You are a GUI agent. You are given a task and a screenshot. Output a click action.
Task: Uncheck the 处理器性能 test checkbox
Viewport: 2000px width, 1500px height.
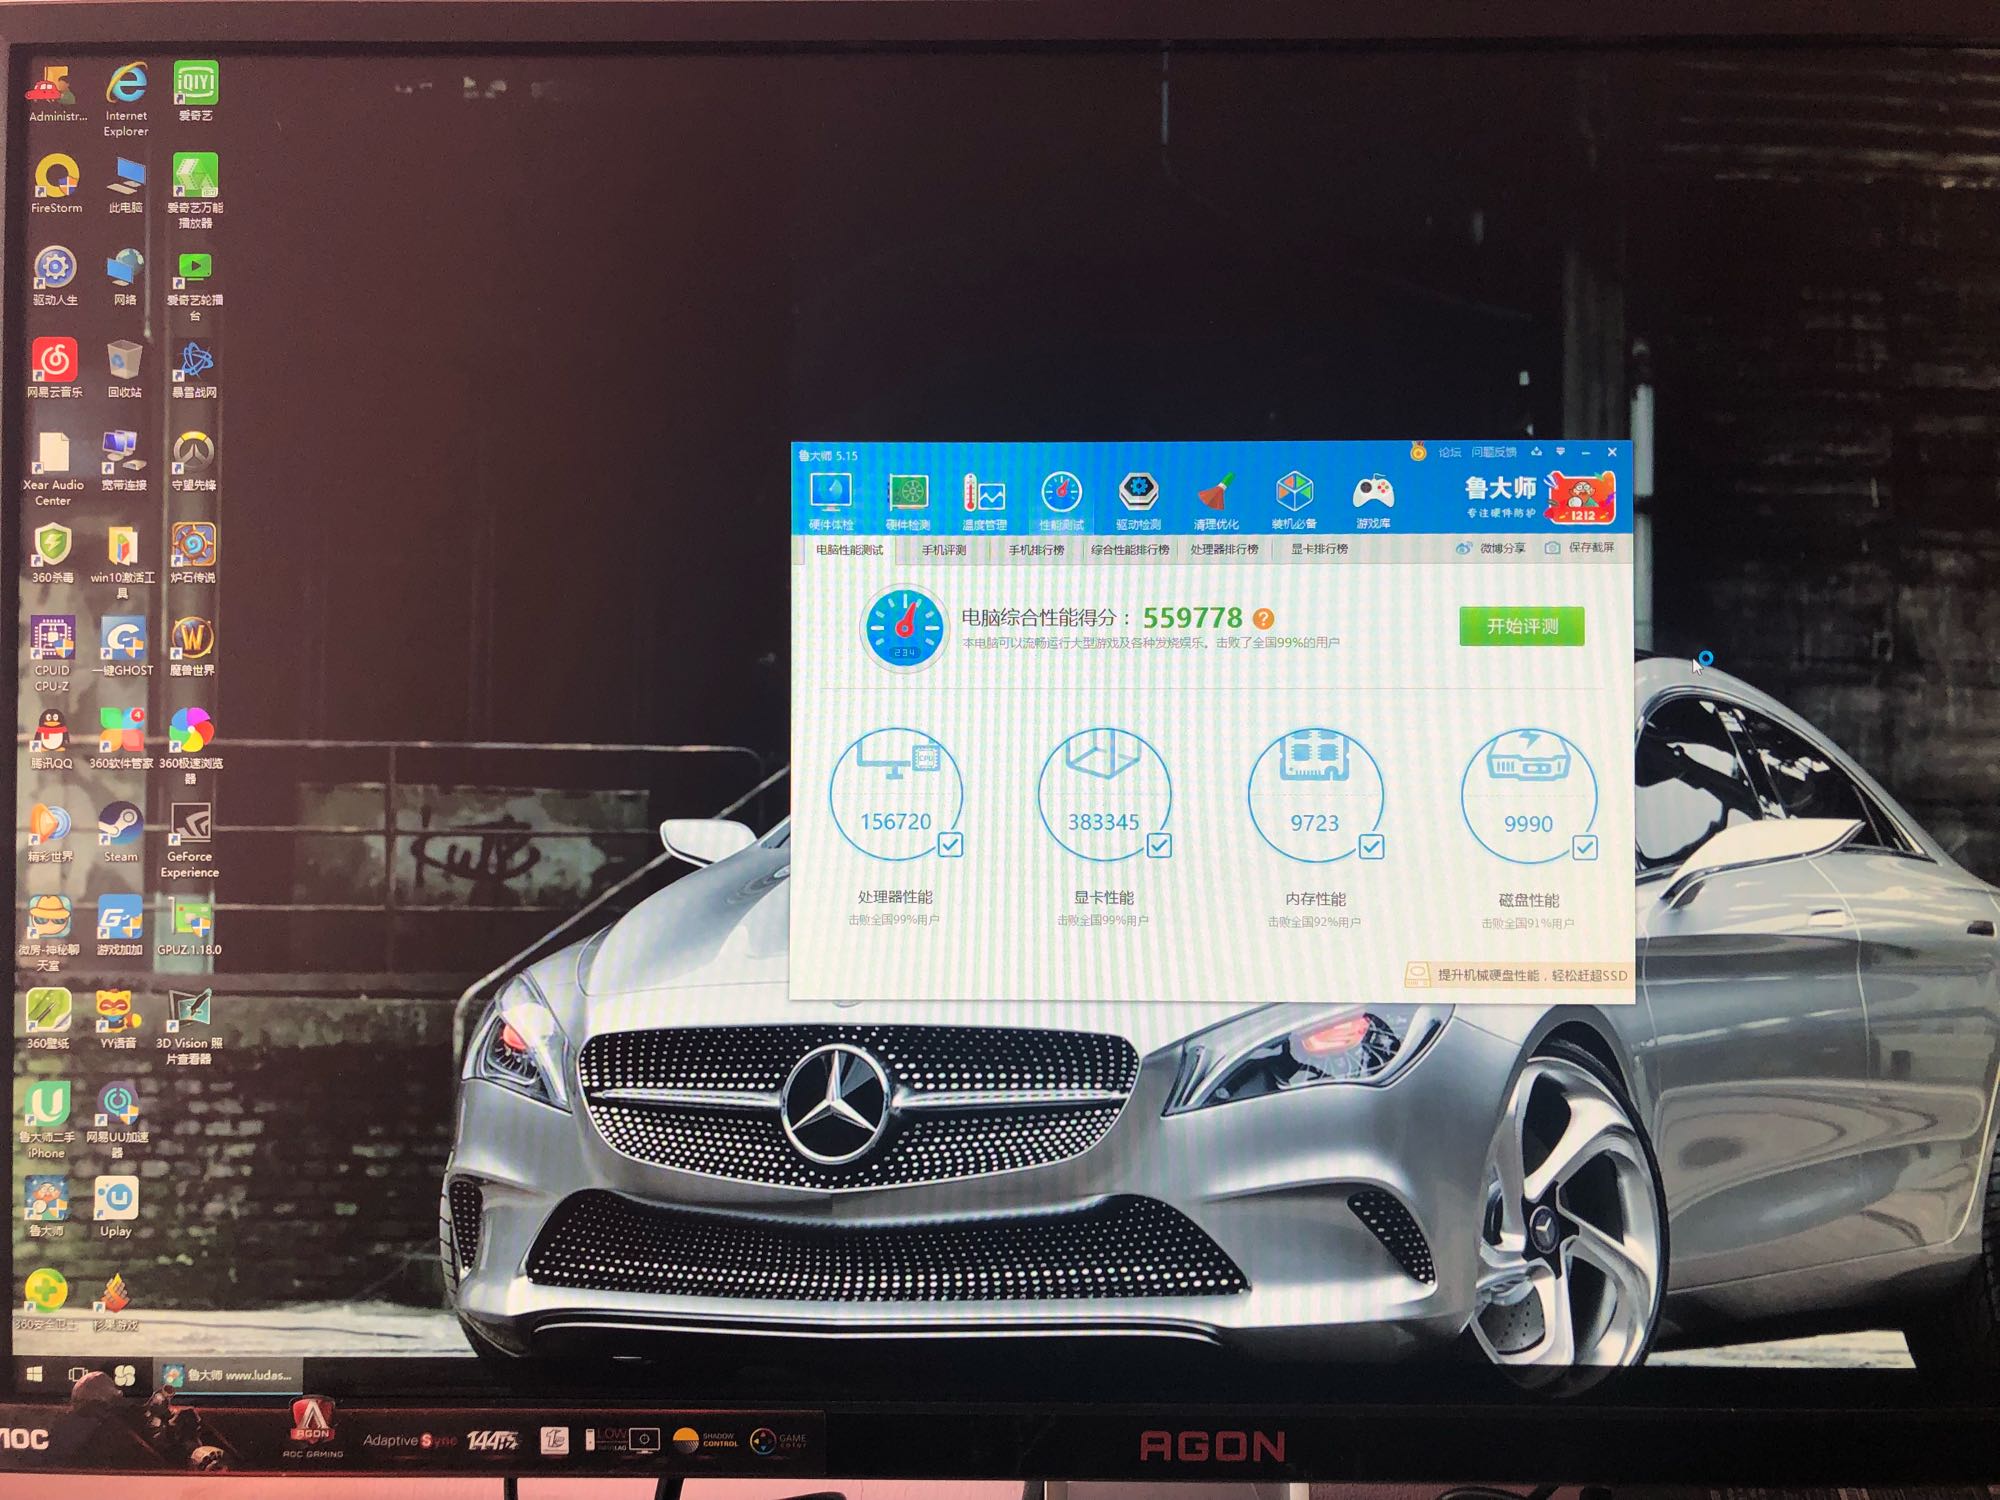[950, 845]
